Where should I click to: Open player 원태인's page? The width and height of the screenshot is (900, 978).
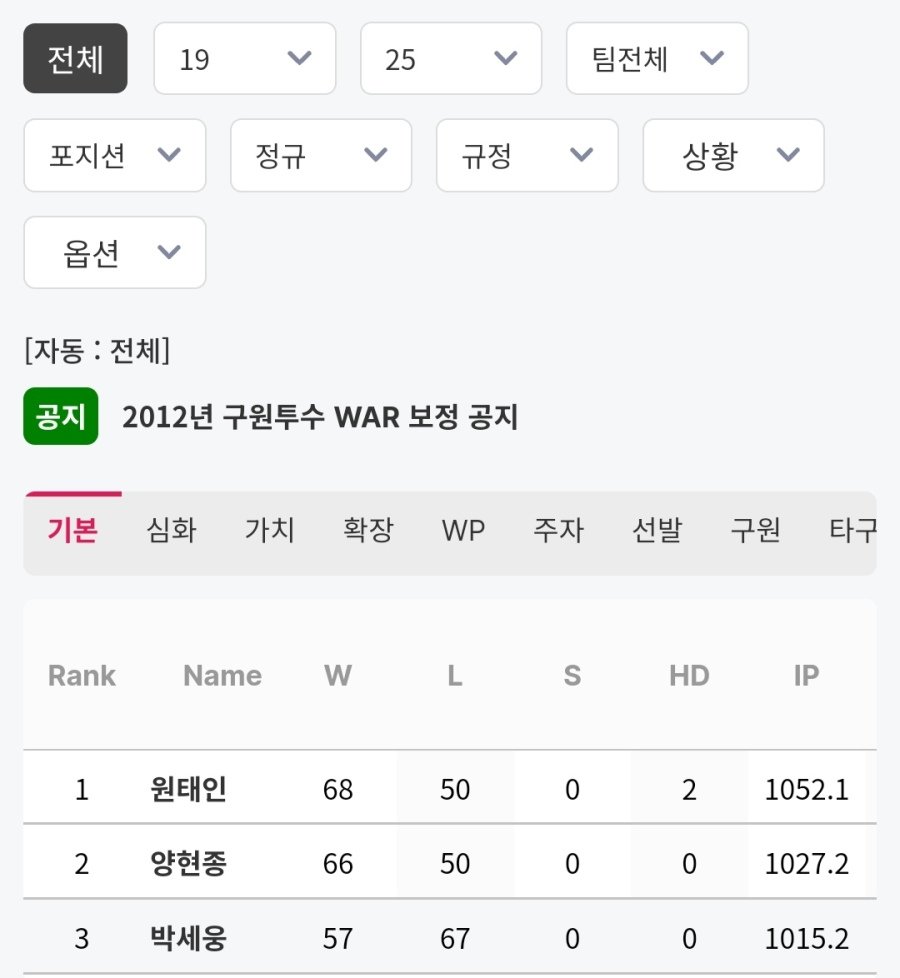coord(187,790)
